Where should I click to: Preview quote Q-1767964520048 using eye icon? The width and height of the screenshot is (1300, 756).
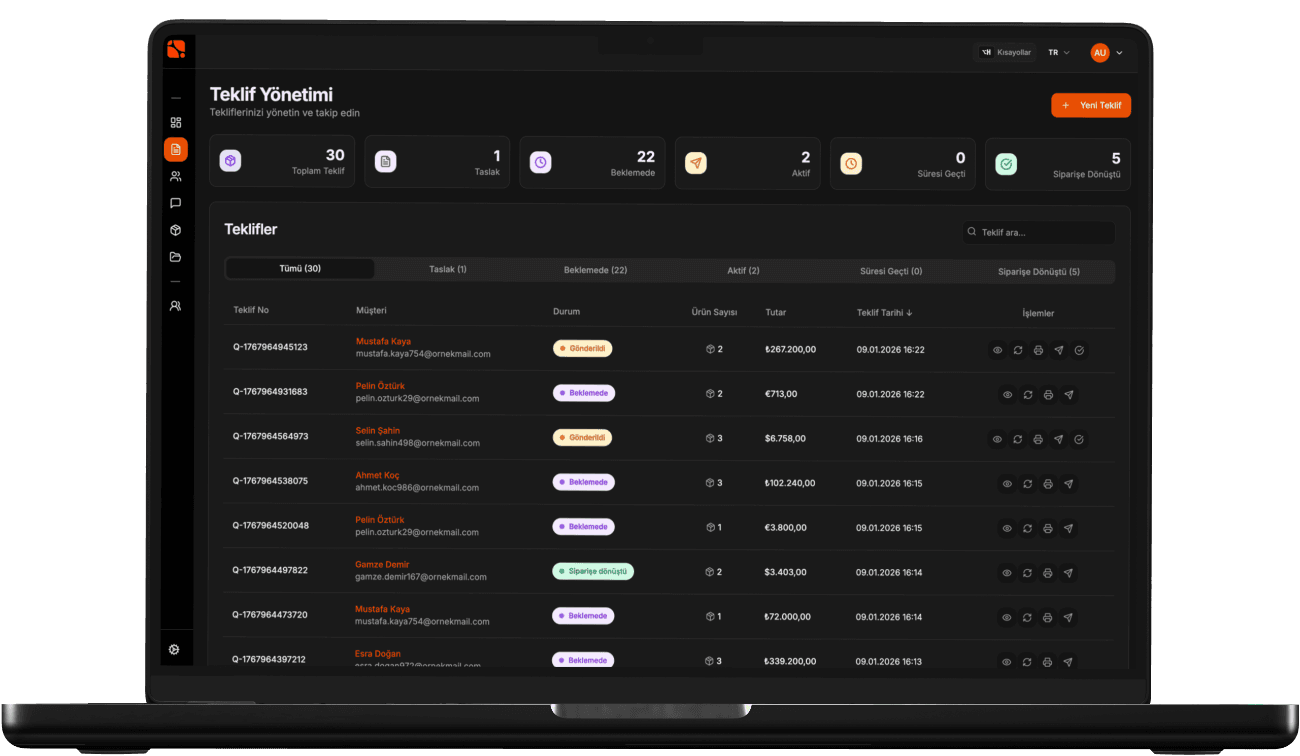tap(1007, 528)
